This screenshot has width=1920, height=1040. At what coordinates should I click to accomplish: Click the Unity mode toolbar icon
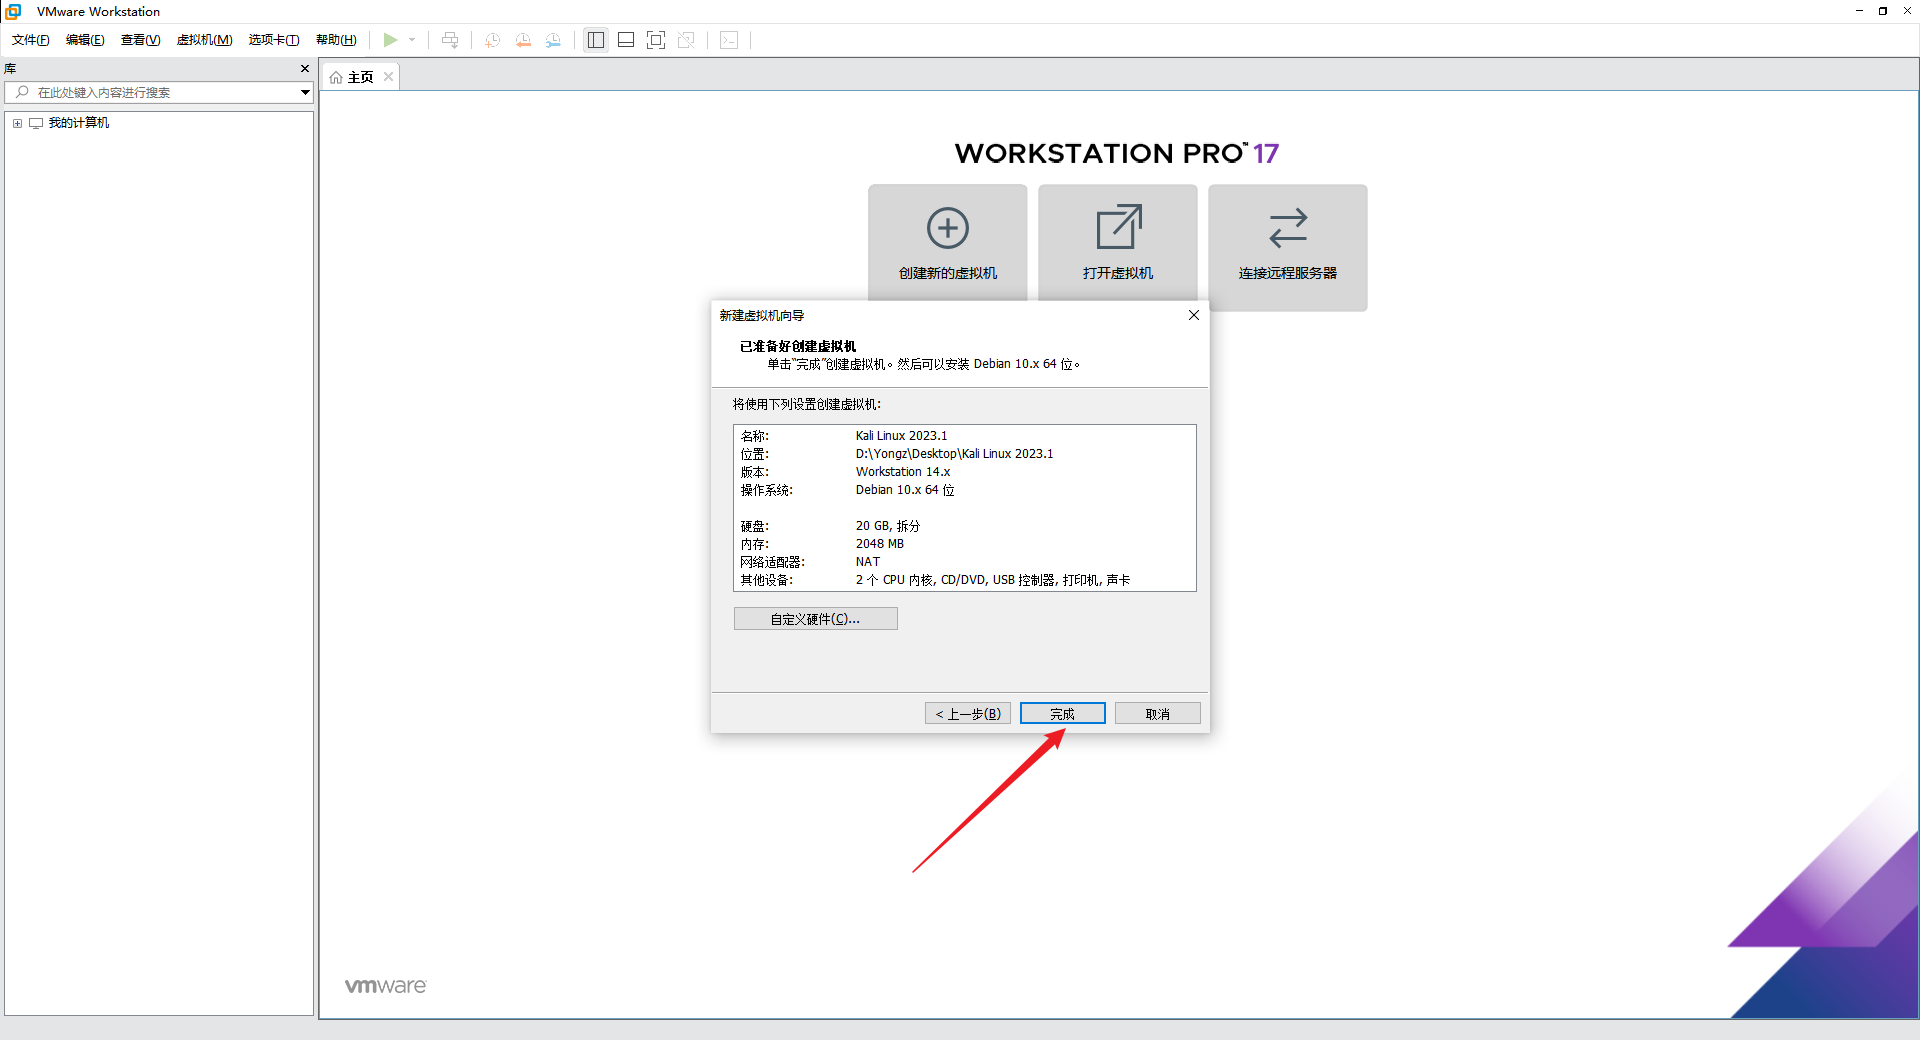coord(686,40)
